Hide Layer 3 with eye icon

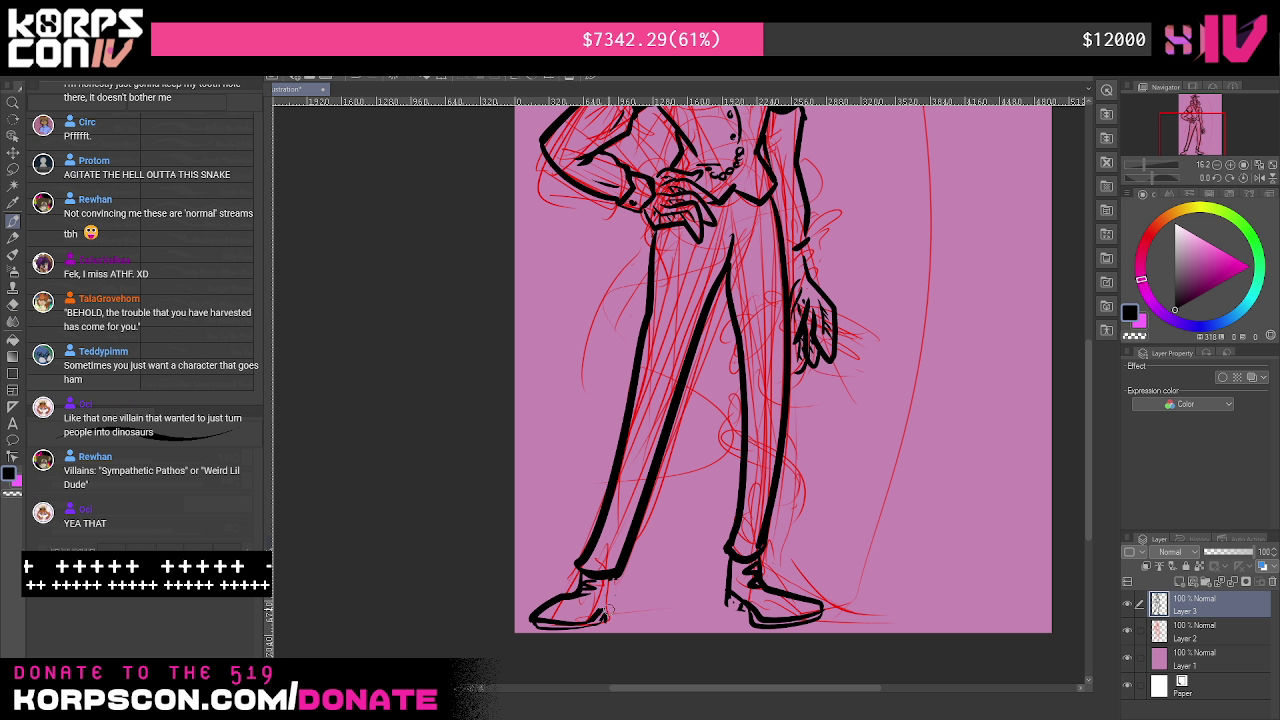click(1127, 604)
